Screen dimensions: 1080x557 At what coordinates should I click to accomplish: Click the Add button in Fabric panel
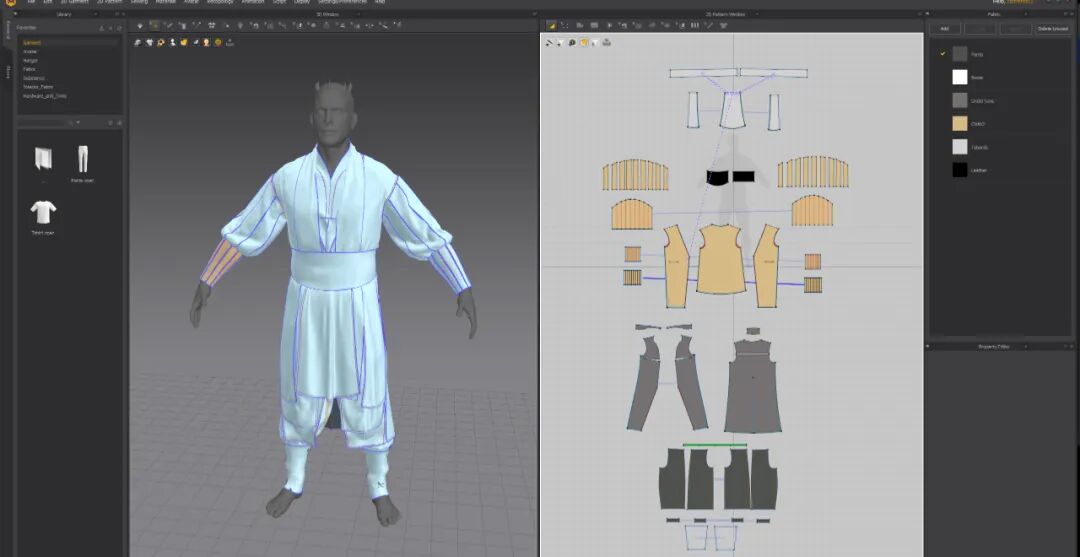click(x=944, y=29)
